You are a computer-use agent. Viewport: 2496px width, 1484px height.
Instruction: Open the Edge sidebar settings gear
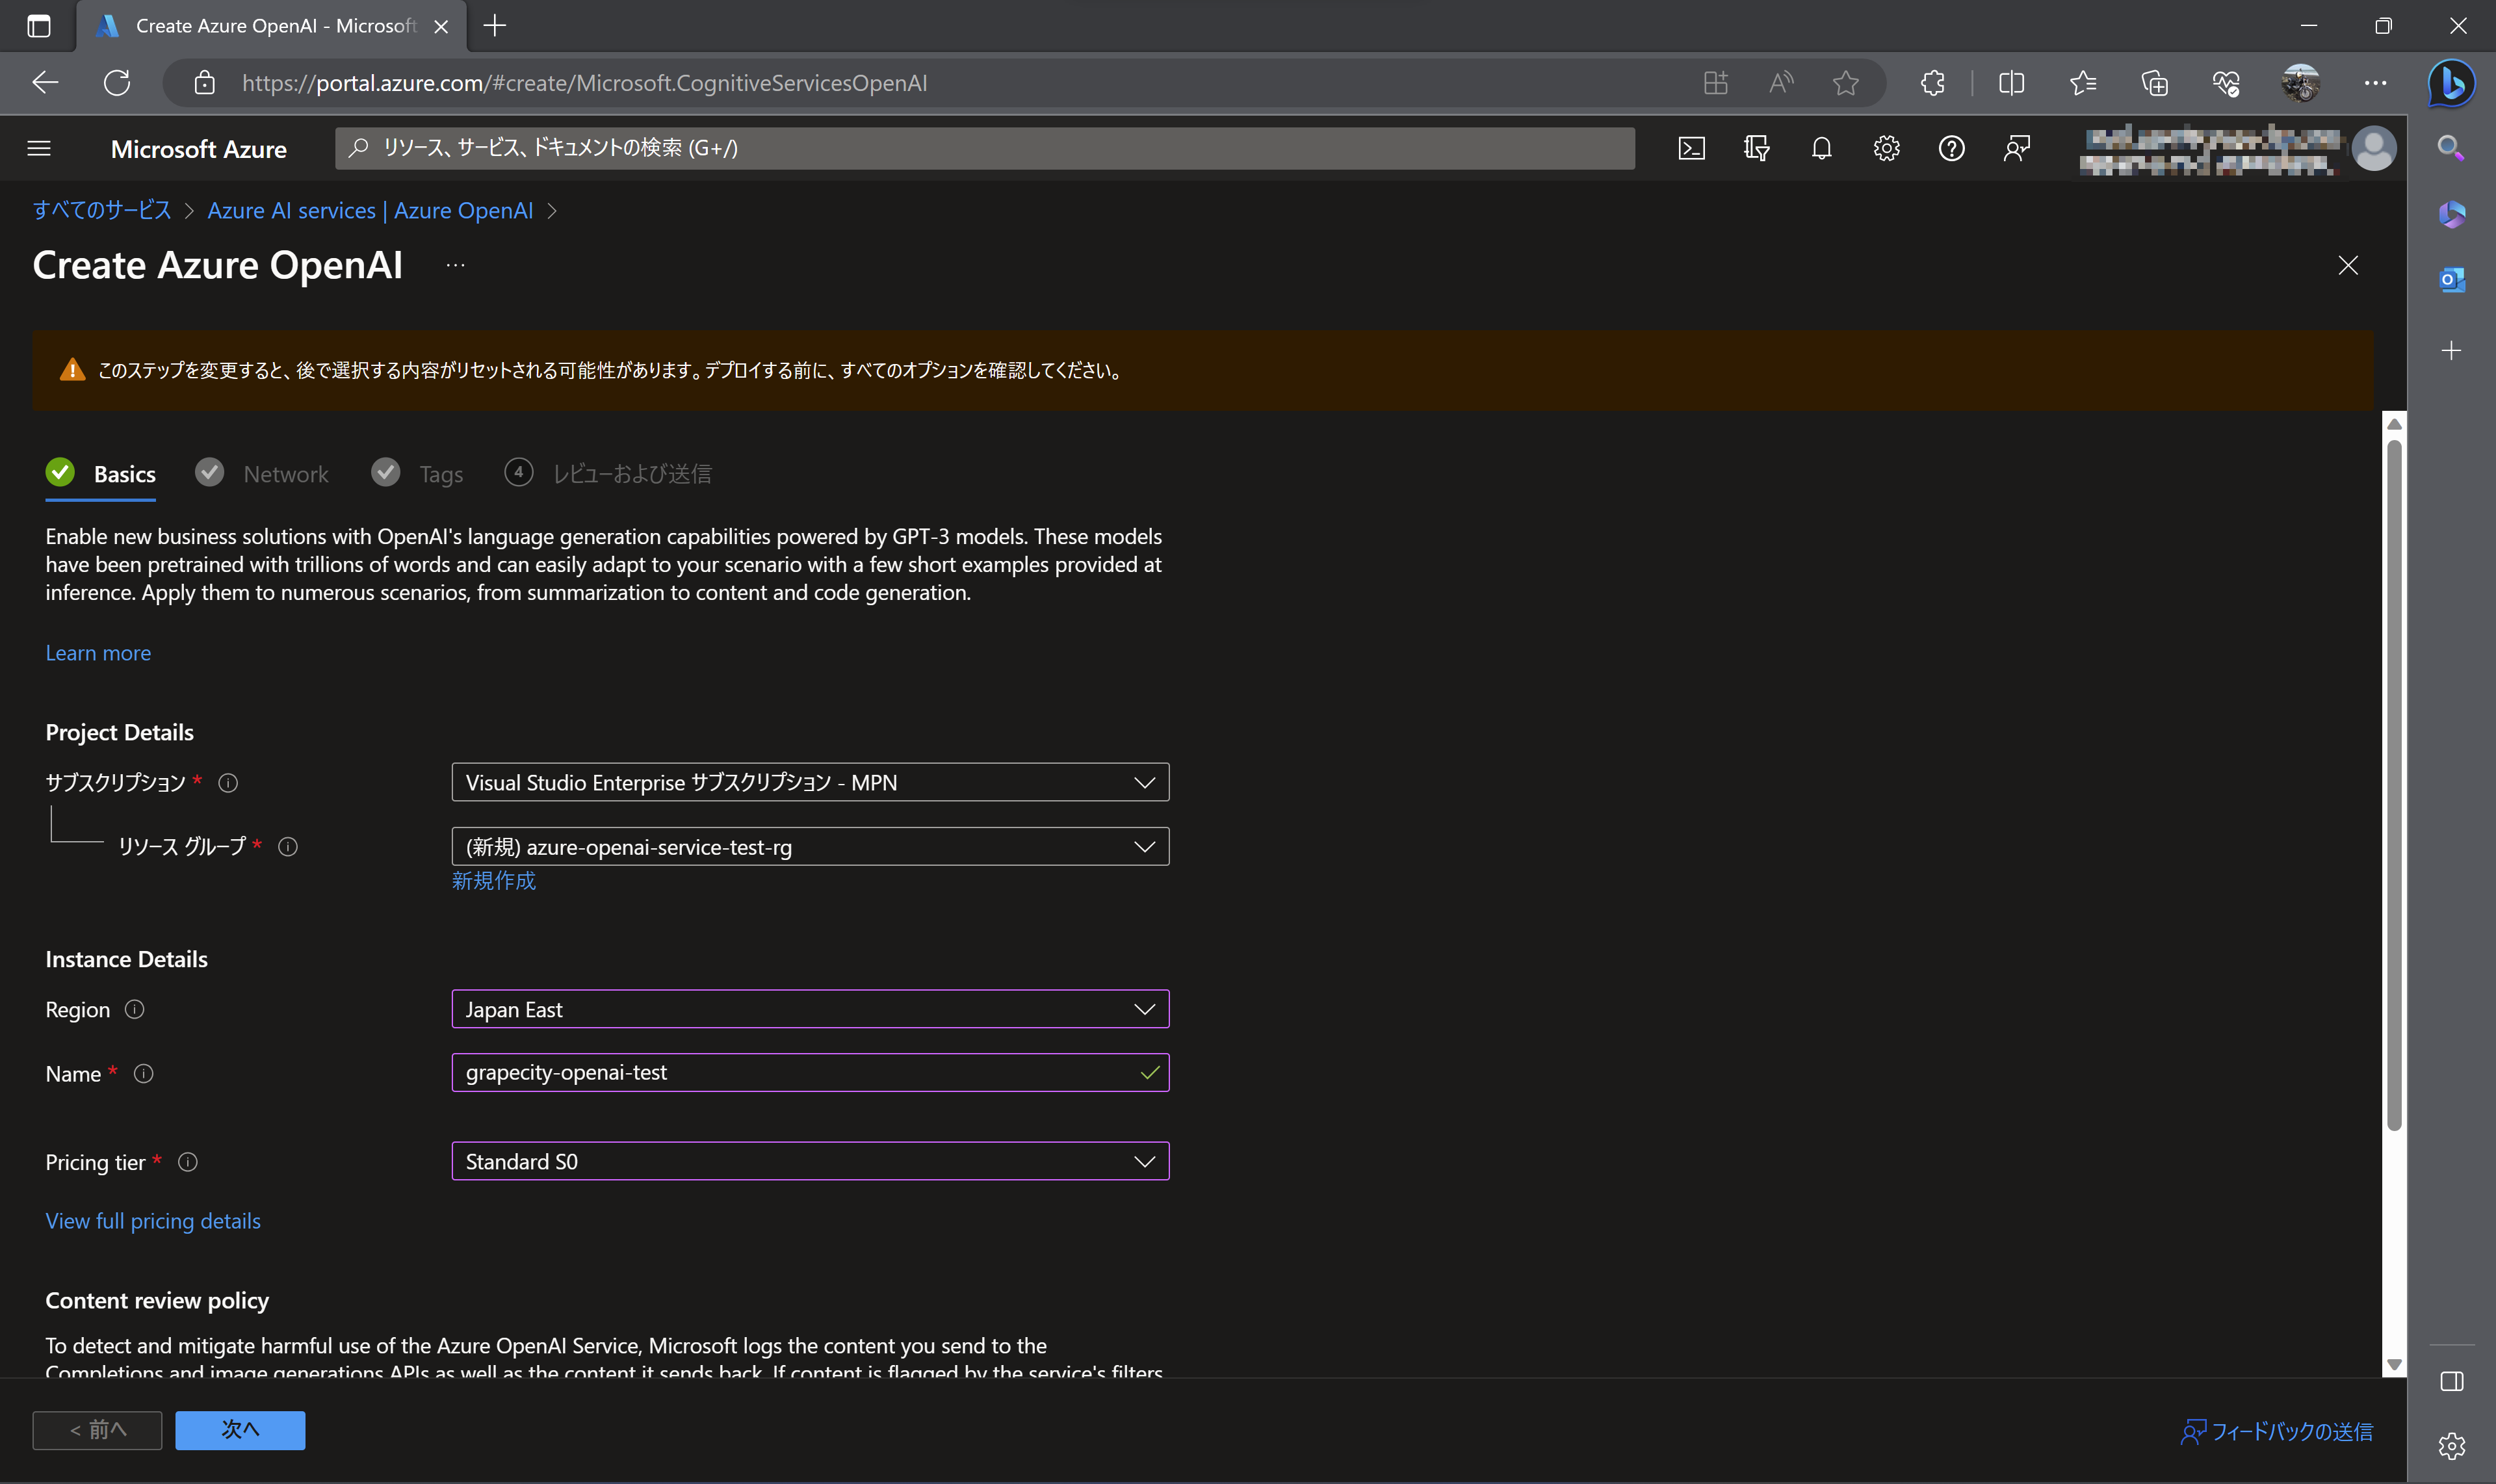point(2451,1446)
